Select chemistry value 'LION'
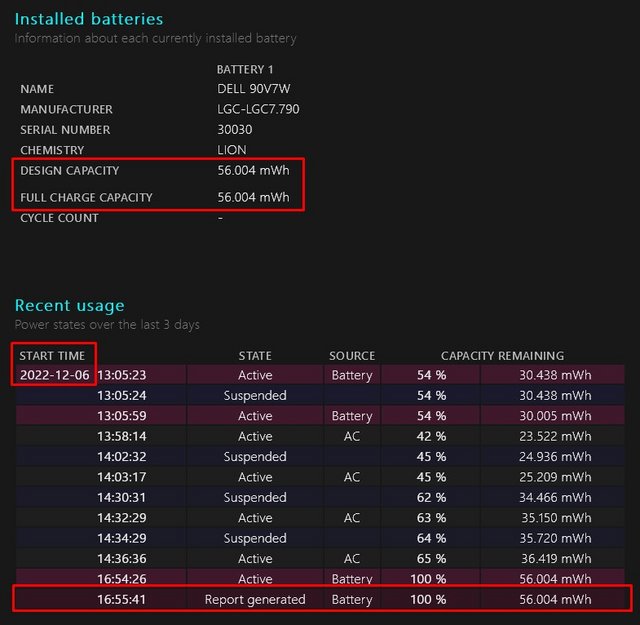640x625 pixels. [x=231, y=150]
